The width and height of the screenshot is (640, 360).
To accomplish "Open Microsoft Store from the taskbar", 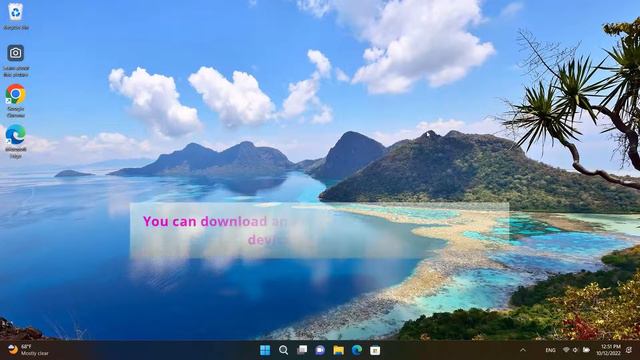I will 375,350.
